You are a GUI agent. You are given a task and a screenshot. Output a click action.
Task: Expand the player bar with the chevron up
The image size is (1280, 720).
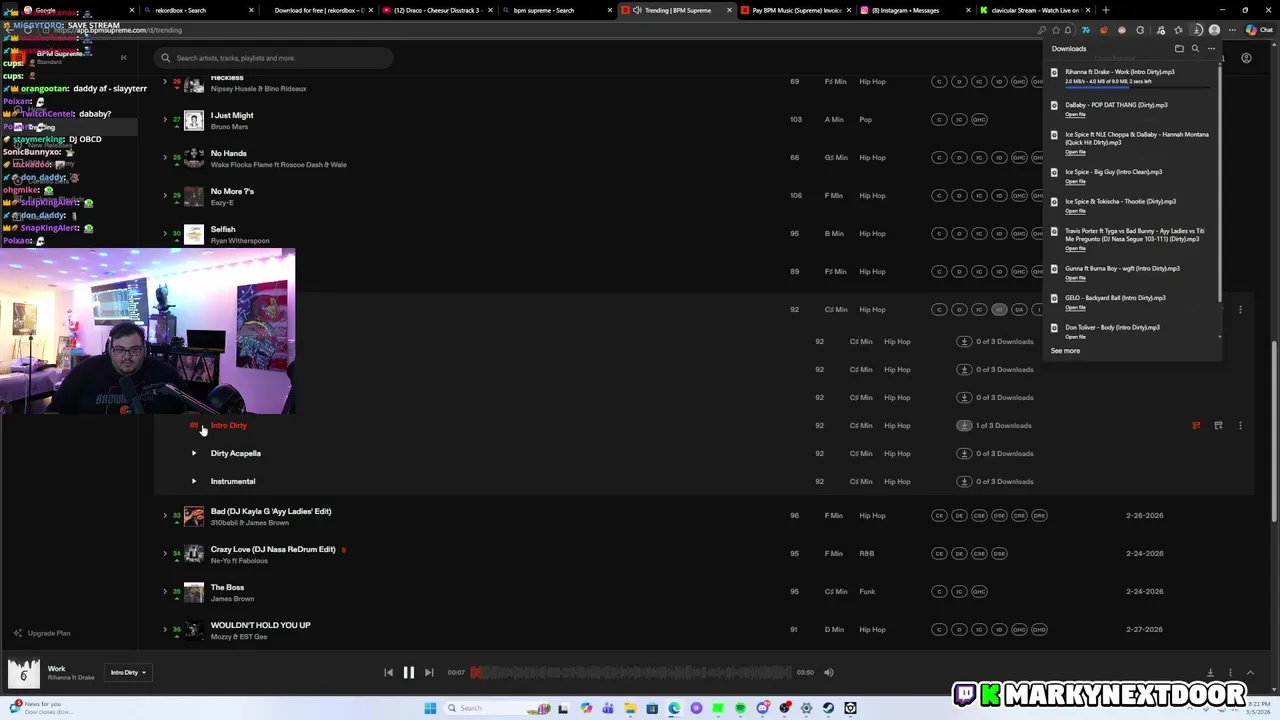coord(1249,672)
